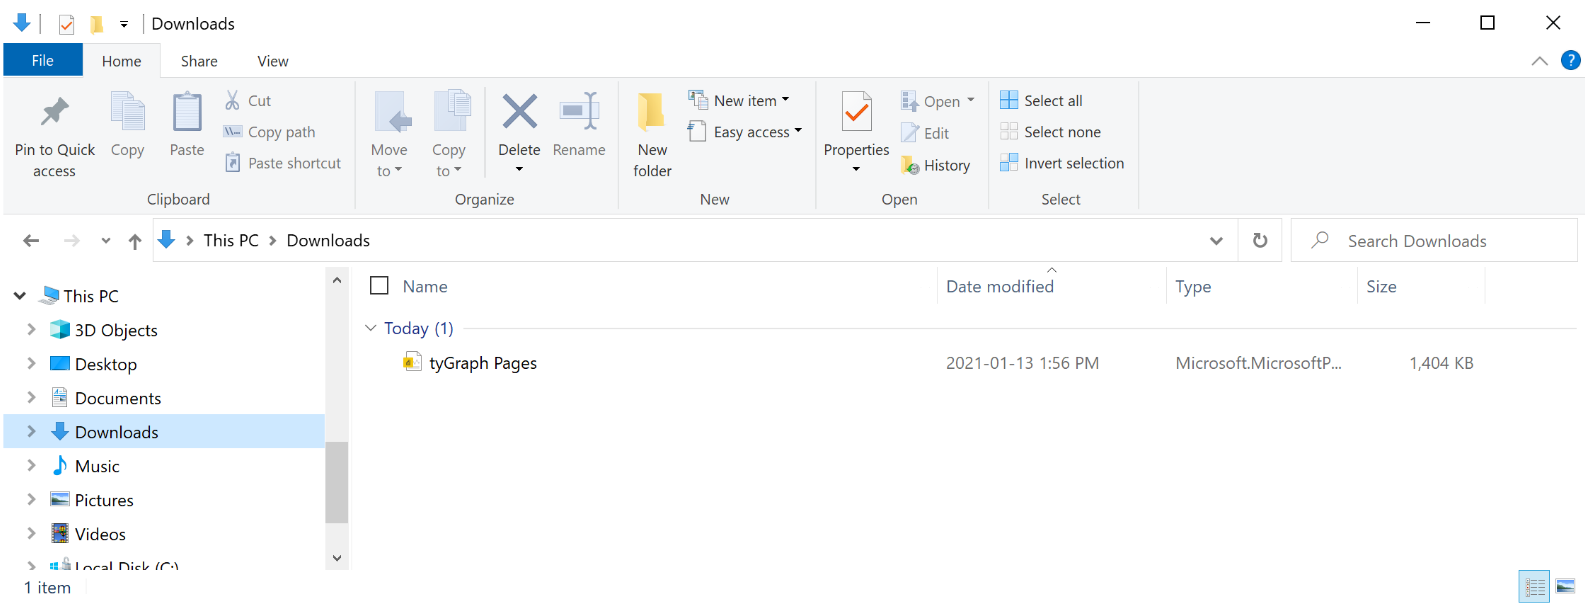Click the Delete icon in ribbon
1585x612 pixels.
519,111
